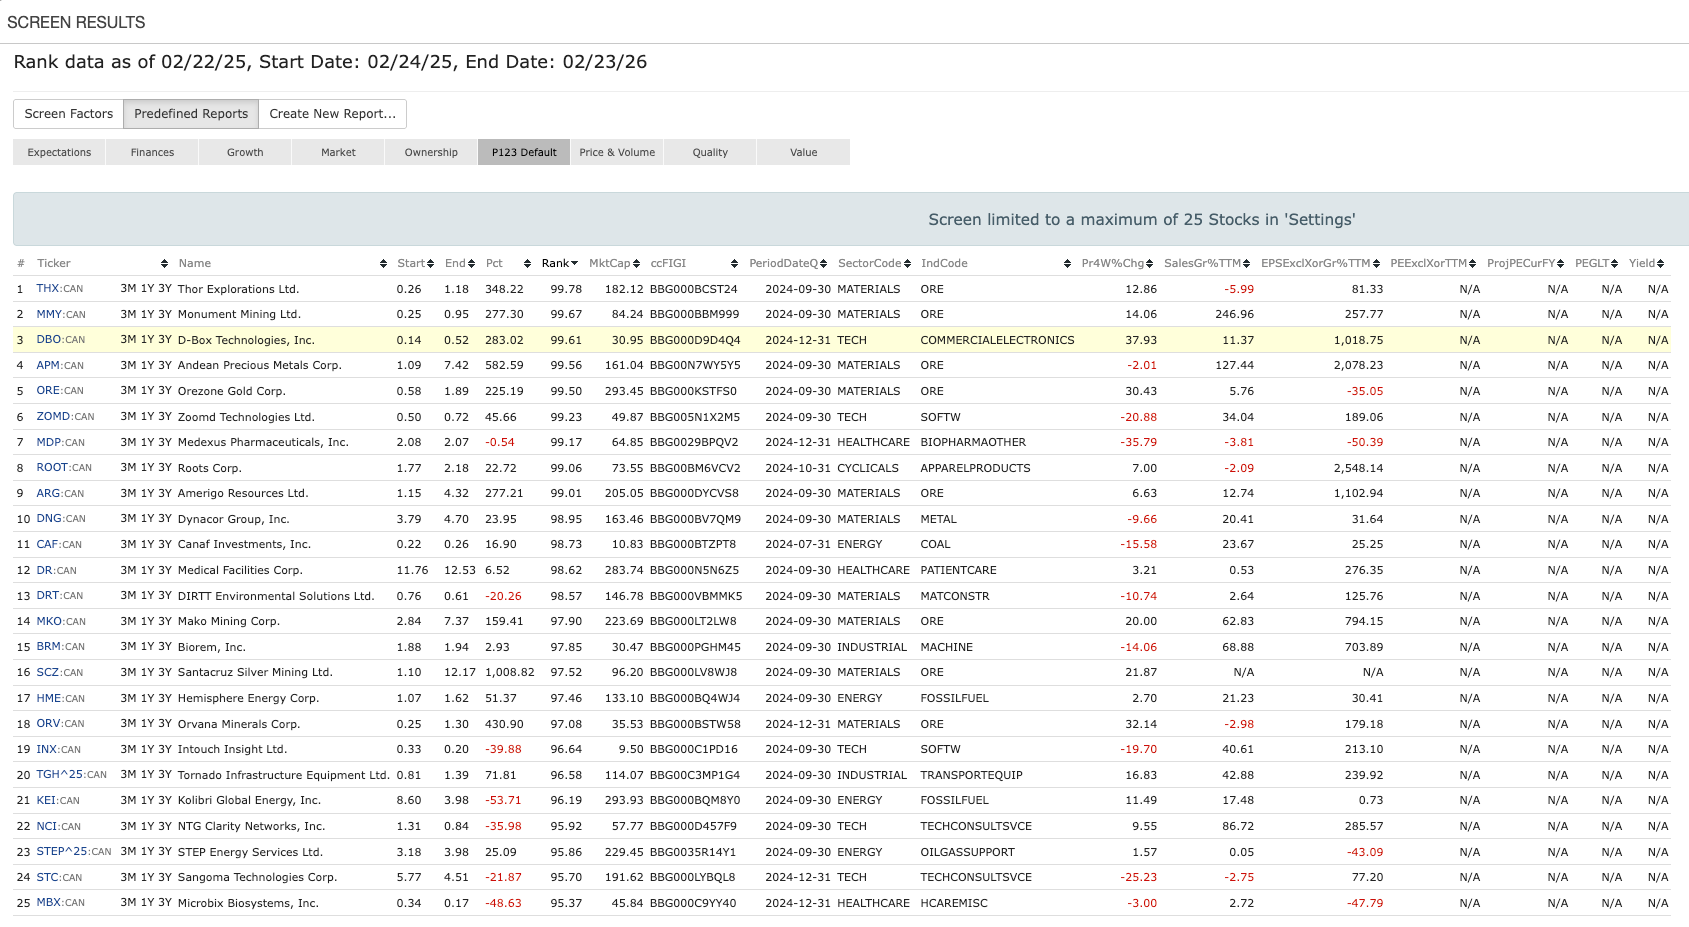
Task: Click the BBG000LYBQL8 ccFIGI value
Action: (x=693, y=877)
